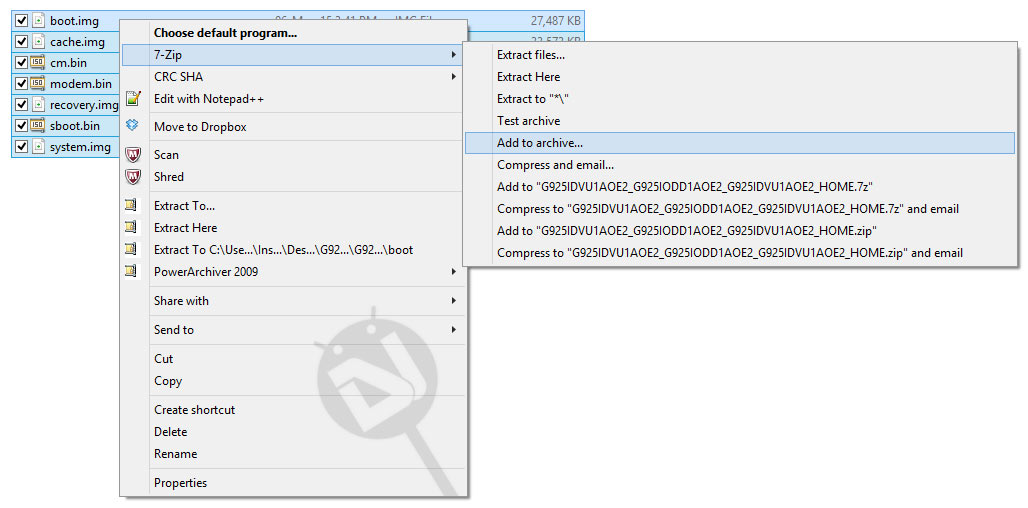Screen dimensions: 1028x508
Task: Choose McAfee Scan option
Action: click(x=167, y=155)
